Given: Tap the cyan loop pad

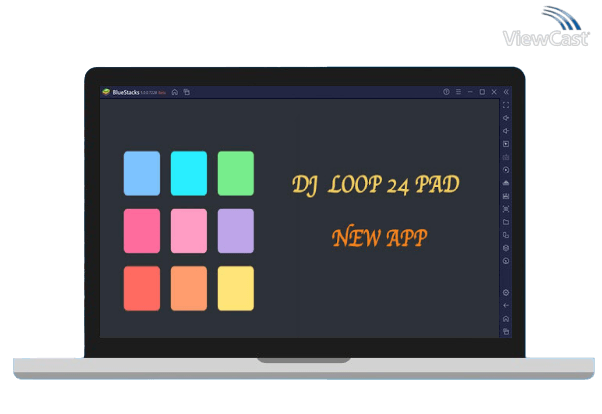Looking at the screenshot, I should pyautogui.click(x=189, y=173).
